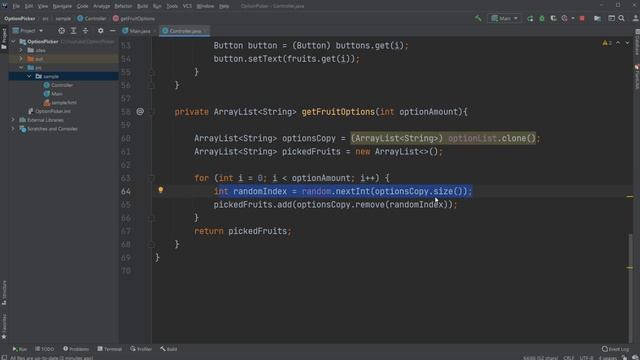Expand External Libraries node
The height and width of the screenshot is (360, 640).
13,120
